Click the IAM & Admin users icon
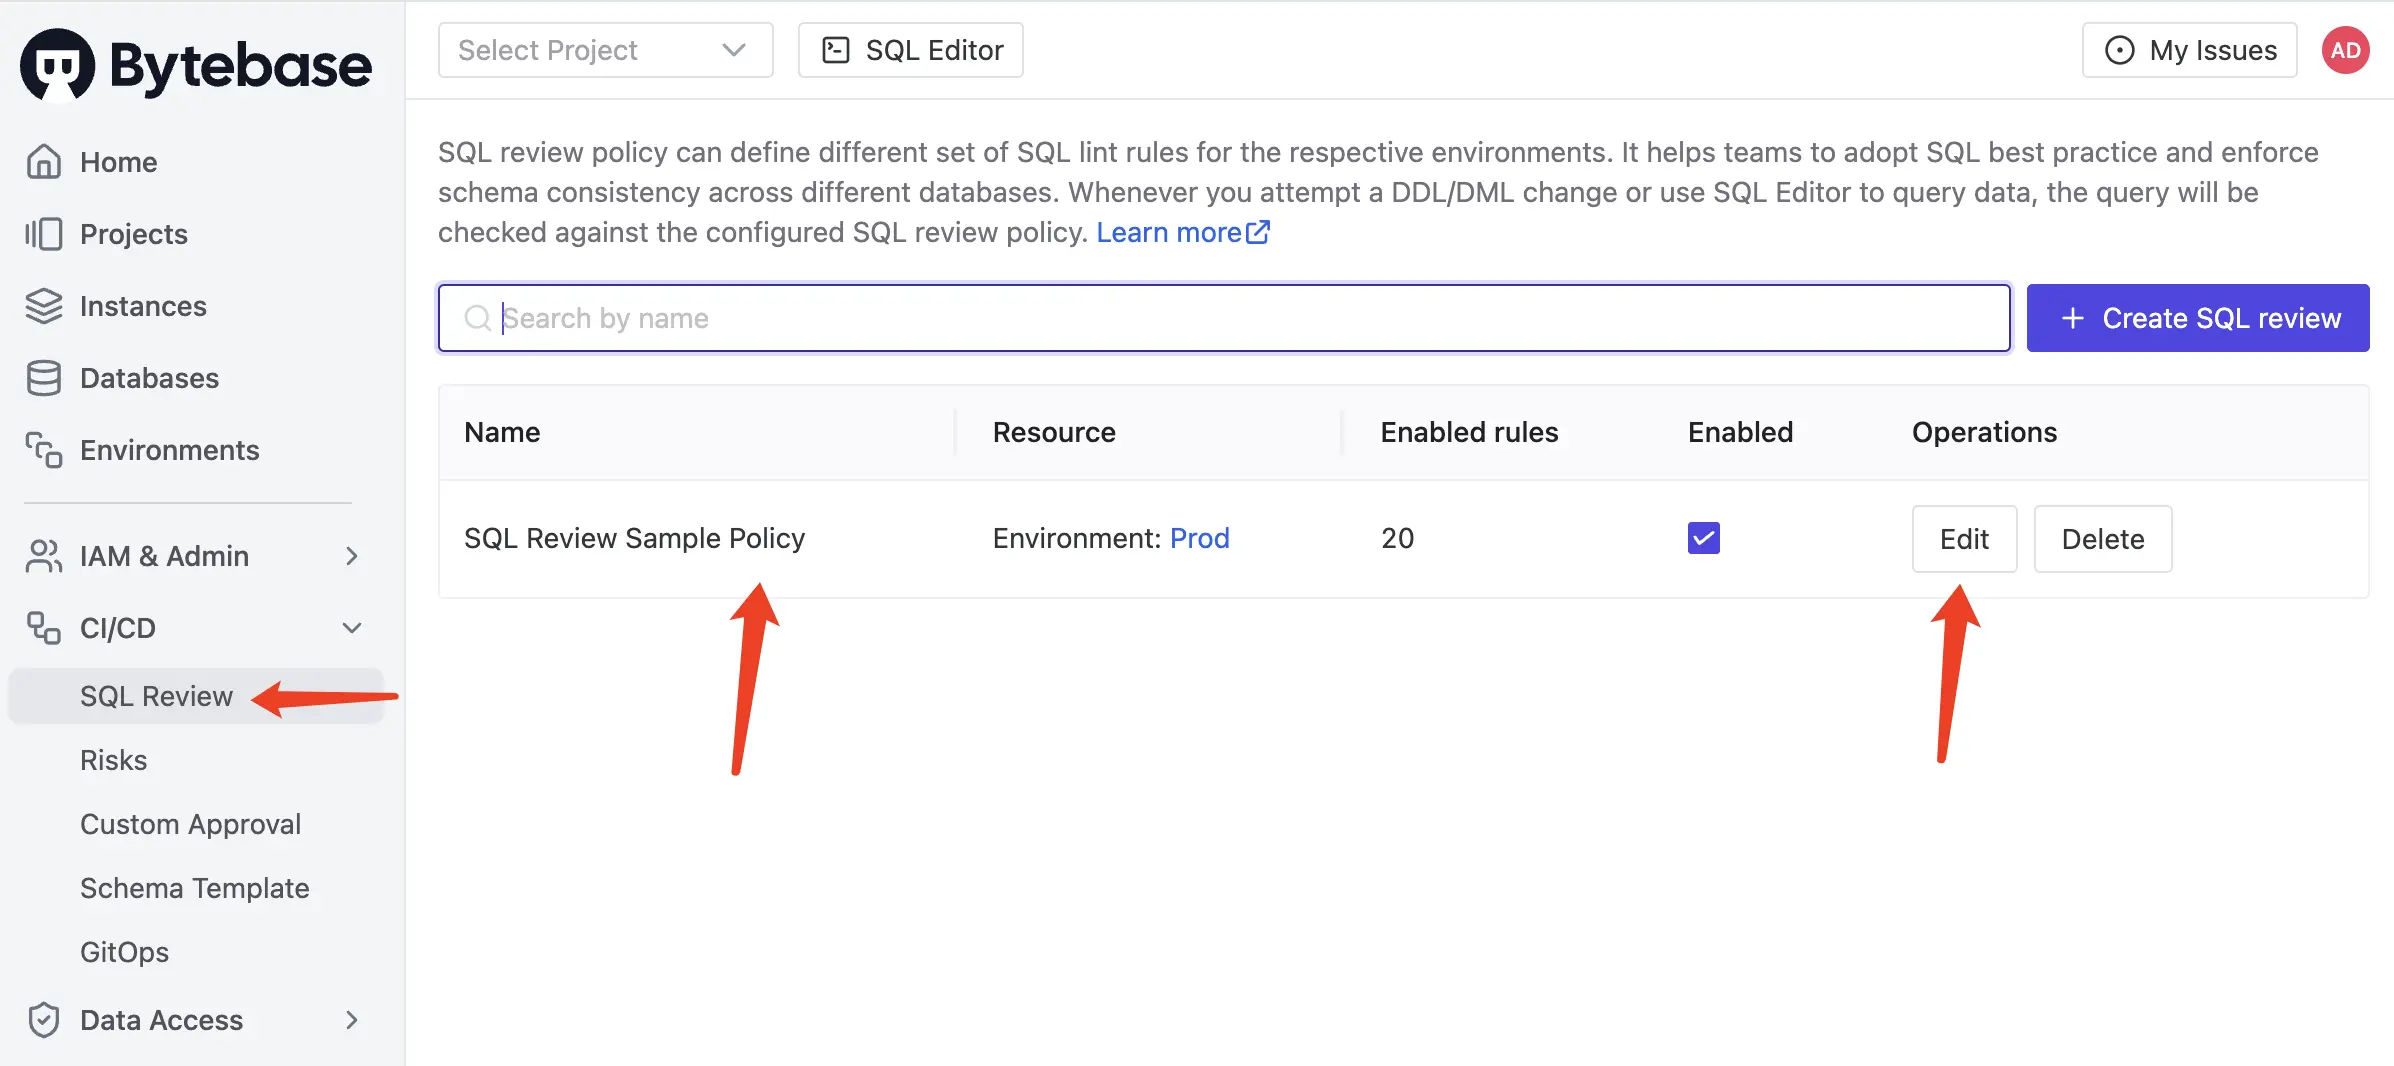Image resolution: width=2394 pixels, height=1066 pixels. pos(44,556)
